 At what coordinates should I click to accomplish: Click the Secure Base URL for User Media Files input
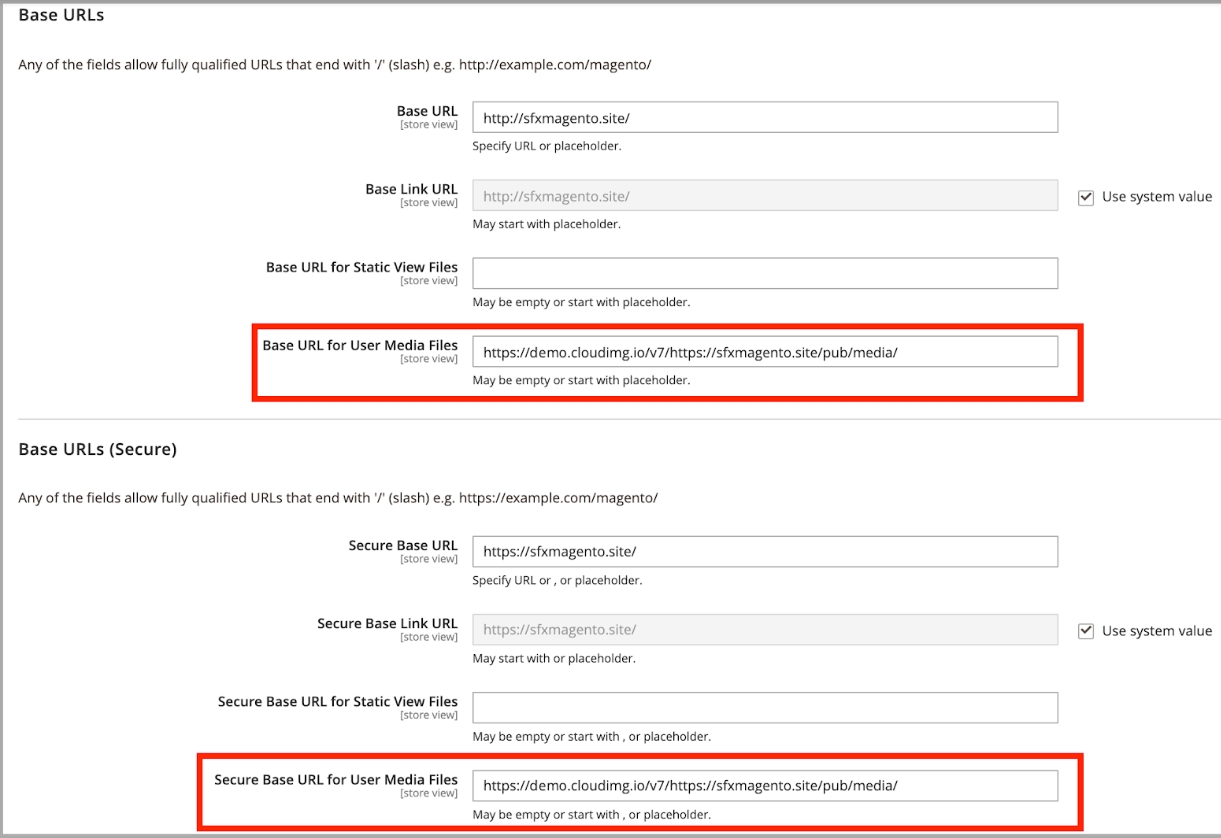(764, 786)
